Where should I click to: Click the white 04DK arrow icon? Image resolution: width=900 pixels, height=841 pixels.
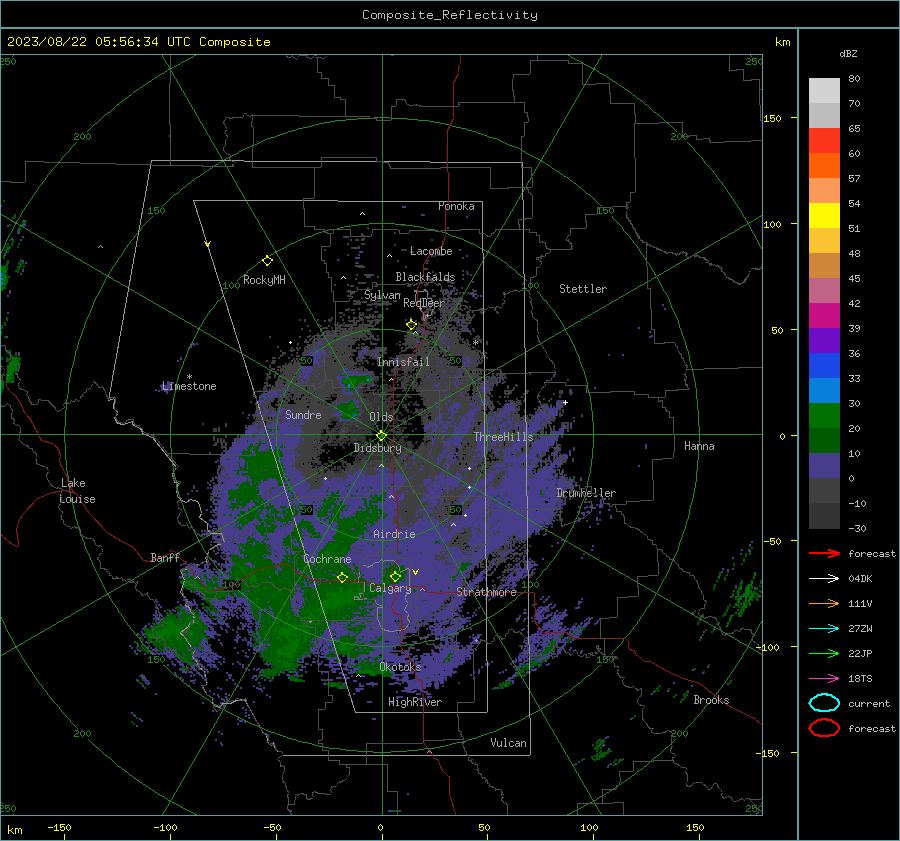tap(824, 579)
